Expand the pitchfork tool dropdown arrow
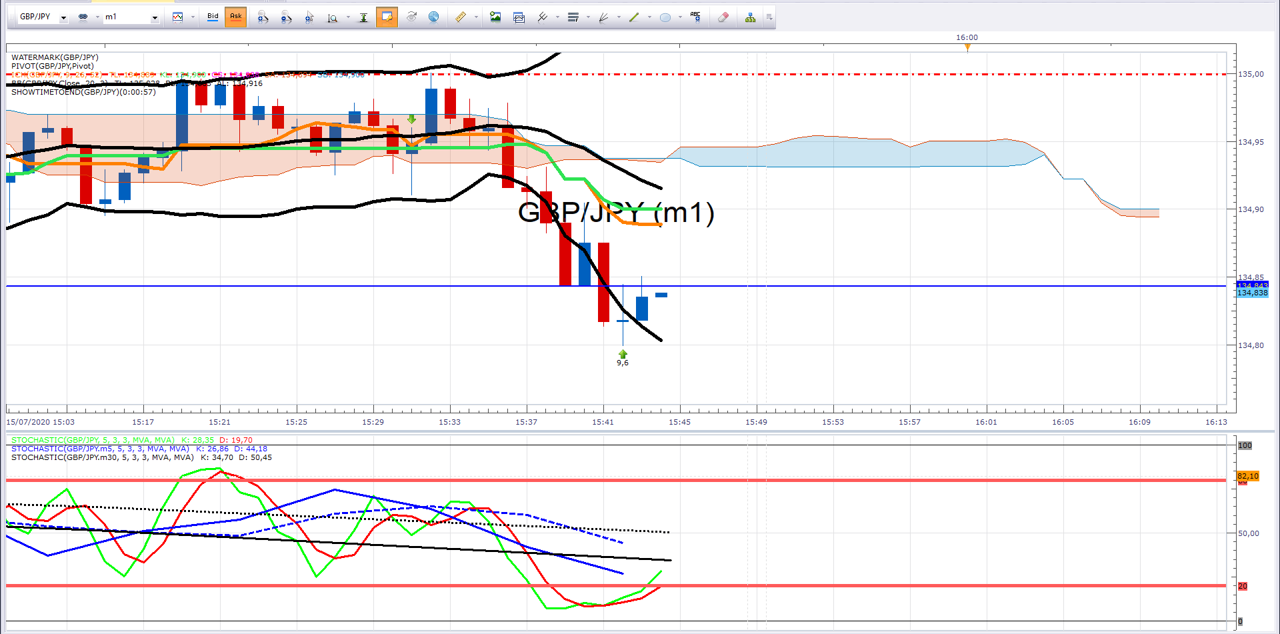Viewport: 1280px width, 634px height. pyautogui.click(x=556, y=17)
